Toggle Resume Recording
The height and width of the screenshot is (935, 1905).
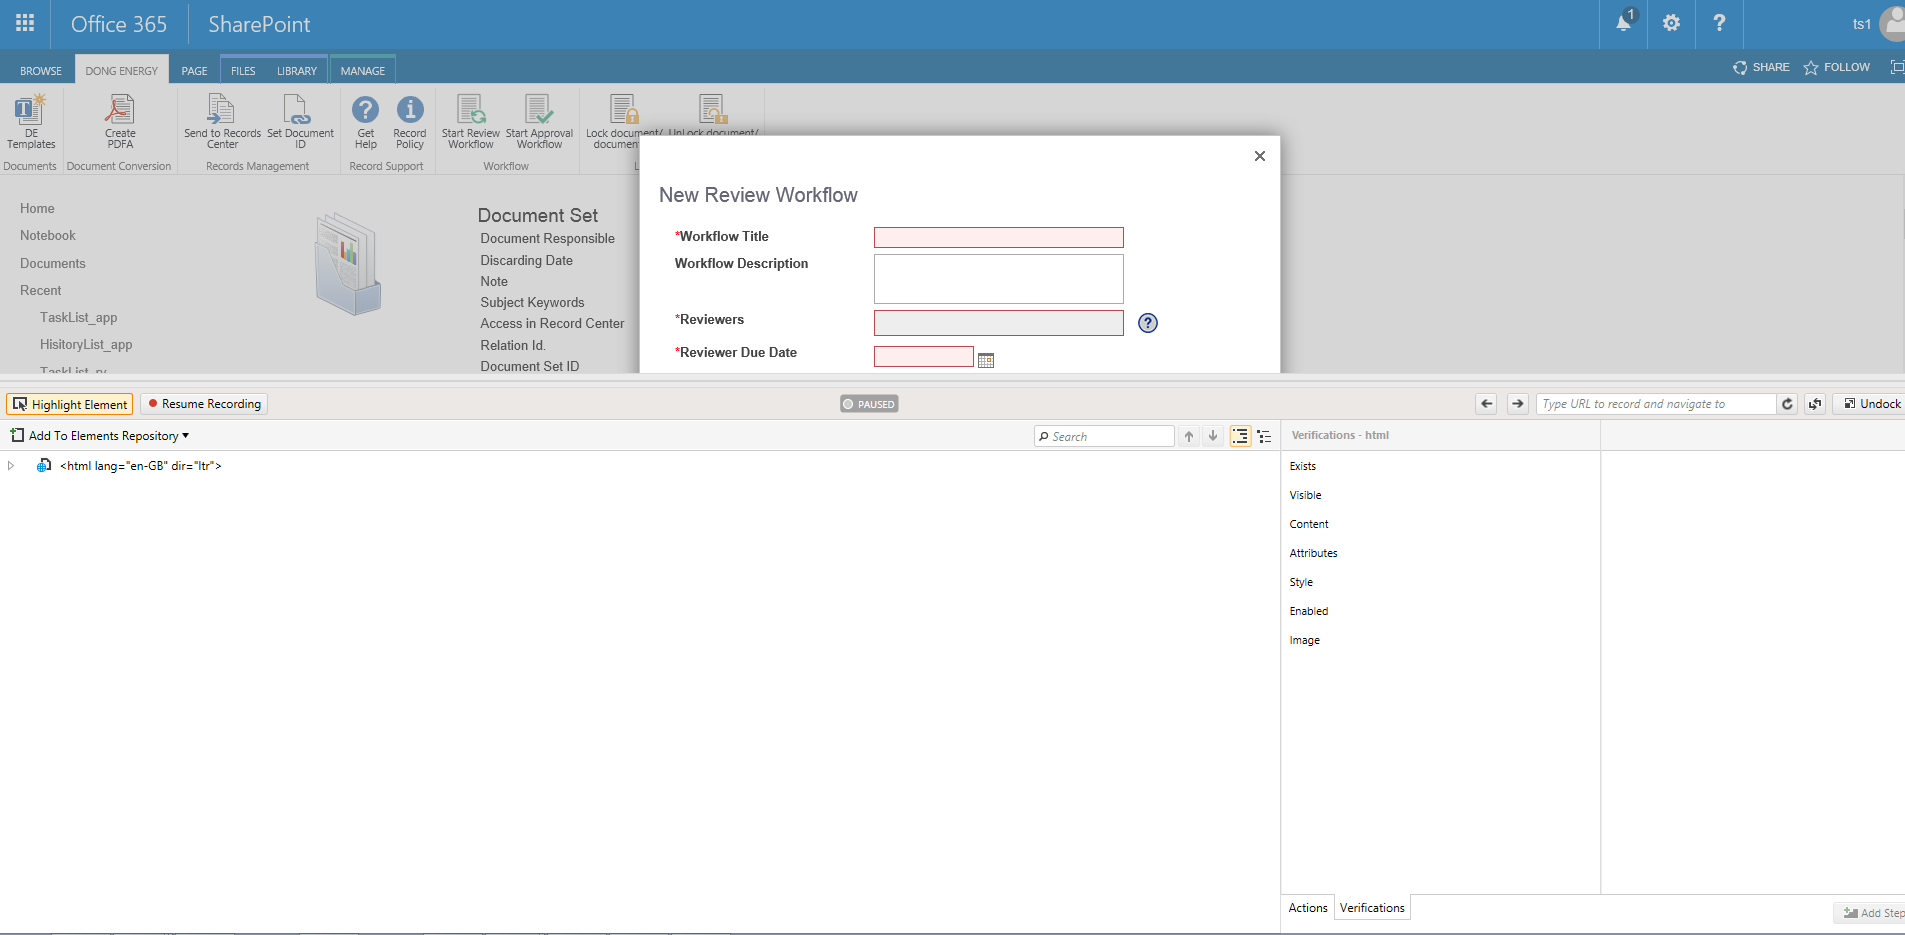pos(204,404)
